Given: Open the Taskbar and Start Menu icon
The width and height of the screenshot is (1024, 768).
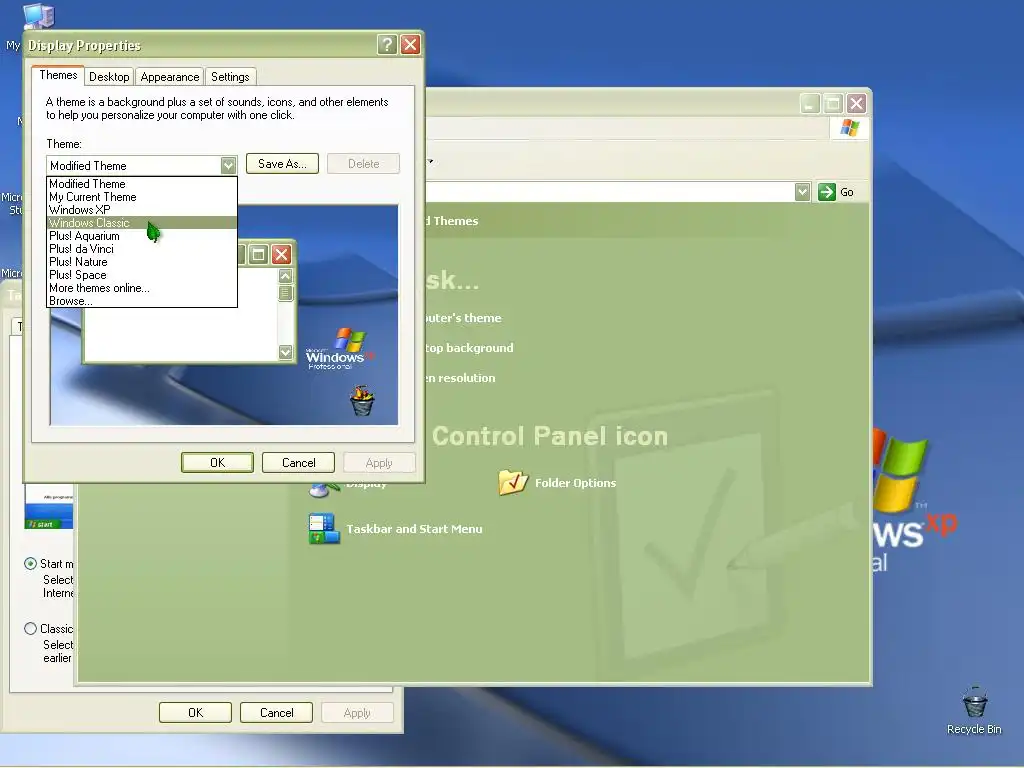Looking at the screenshot, I should pos(324,528).
